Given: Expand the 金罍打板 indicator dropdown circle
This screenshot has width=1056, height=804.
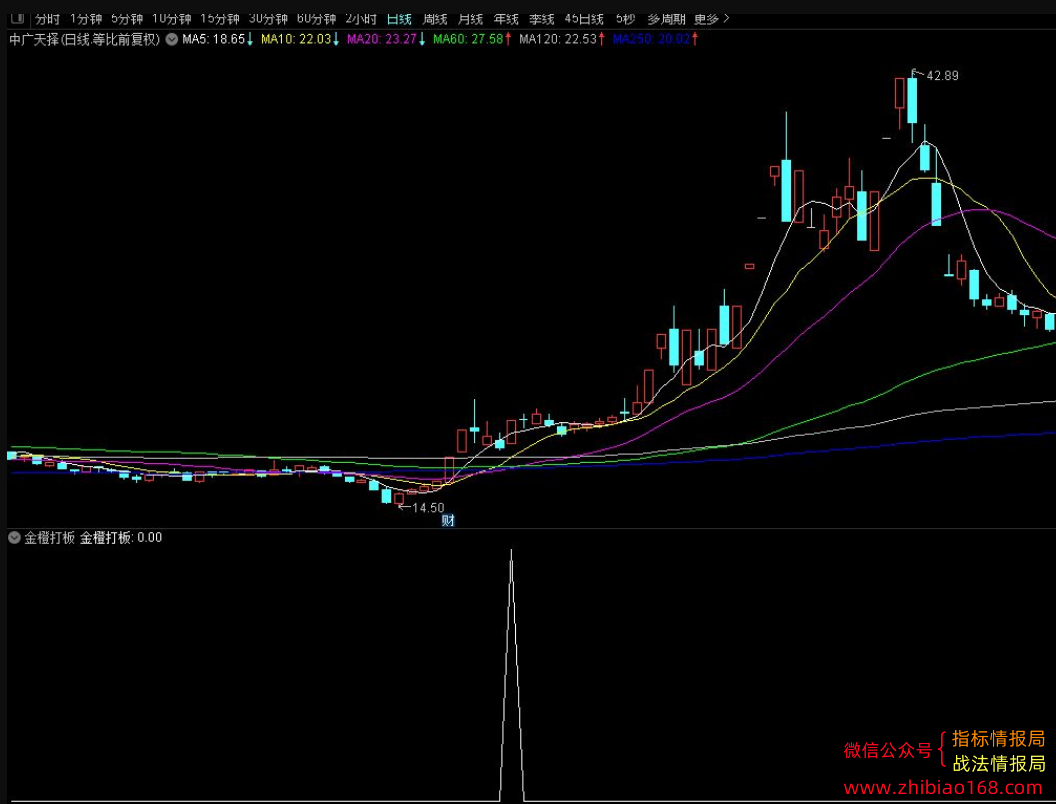Looking at the screenshot, I should 14,537.
